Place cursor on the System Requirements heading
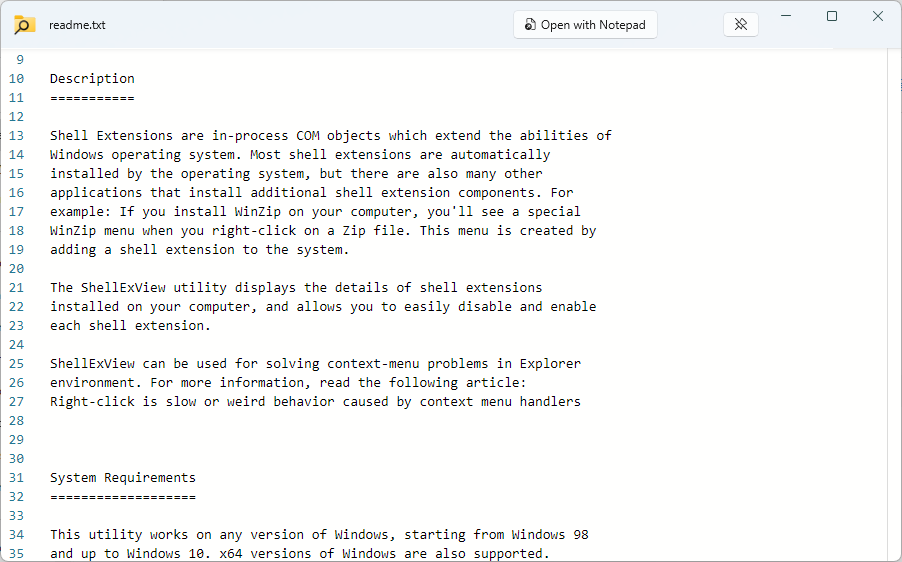 [x=123, y=477]
